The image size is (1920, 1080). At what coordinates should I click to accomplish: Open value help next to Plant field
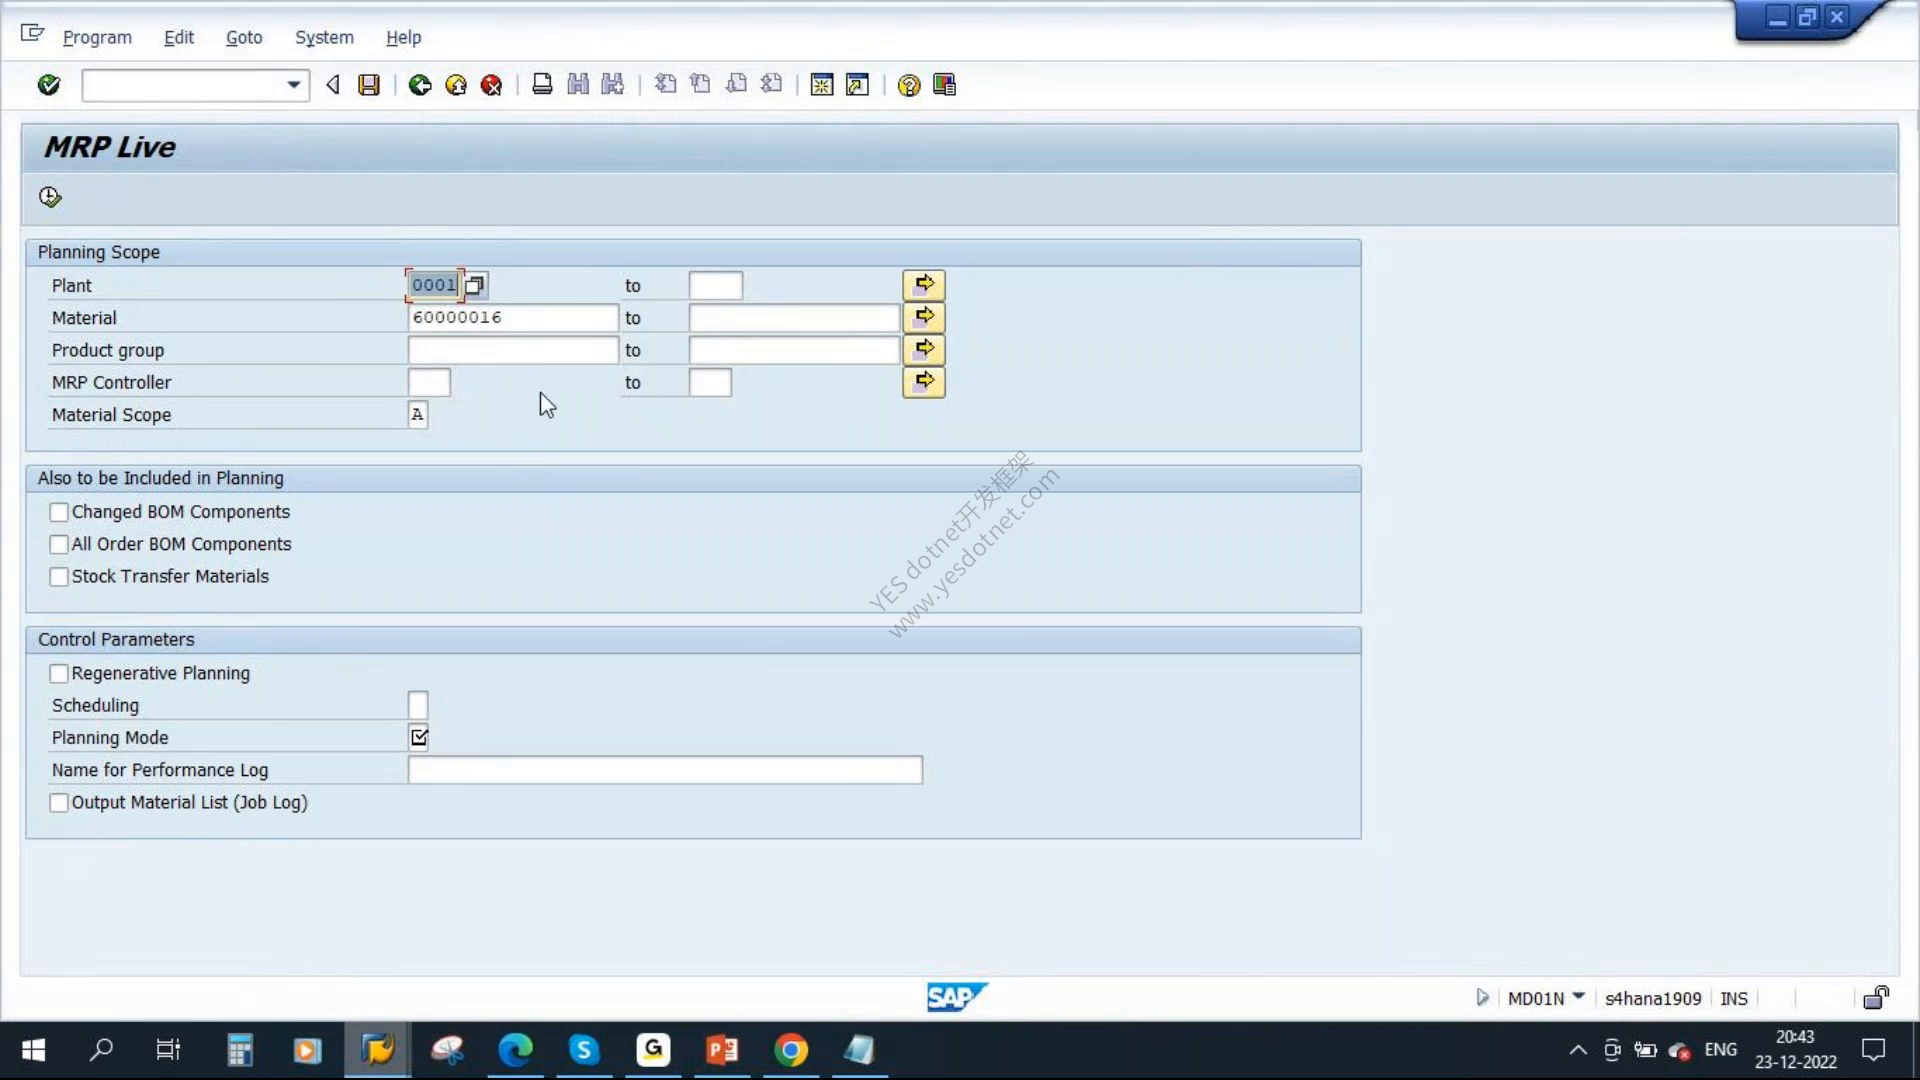click(x=475, y=286)
